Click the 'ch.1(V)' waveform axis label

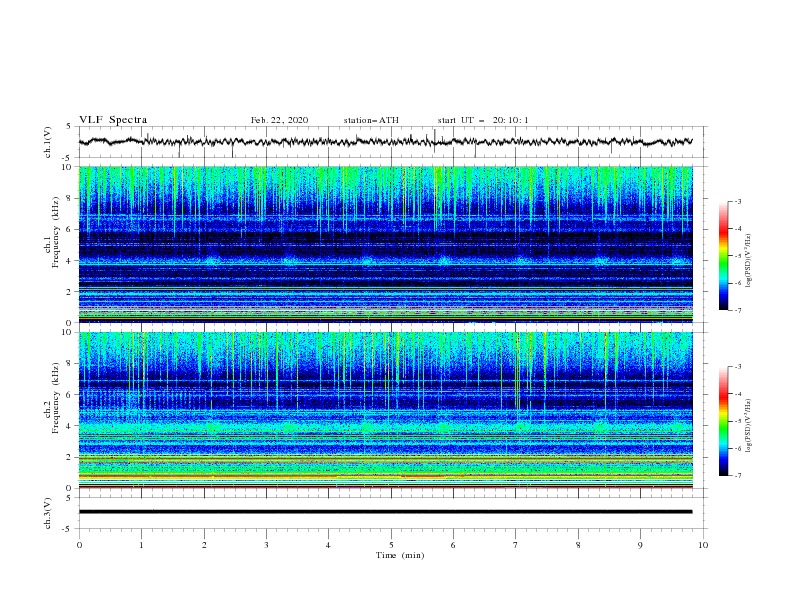coord(48,142)
